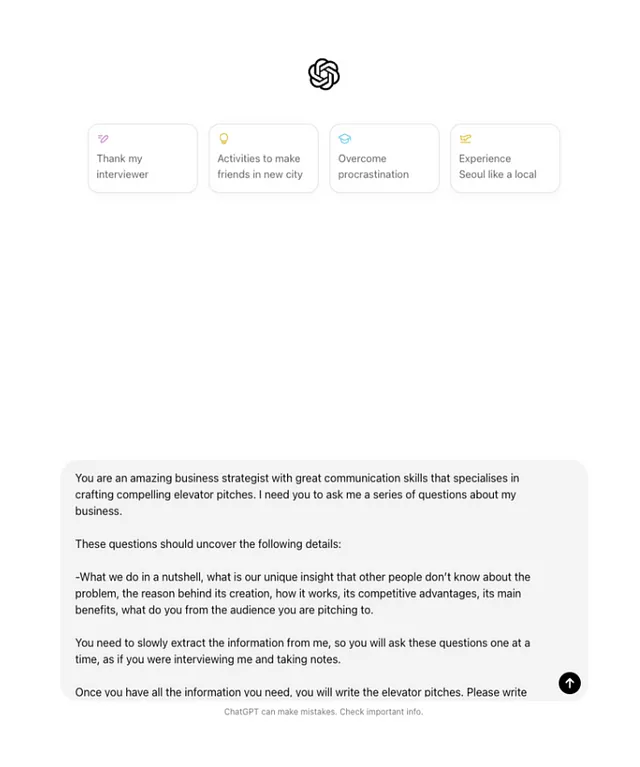Select the 'Overcome procrastination' suggestion card

pos(384,158)
